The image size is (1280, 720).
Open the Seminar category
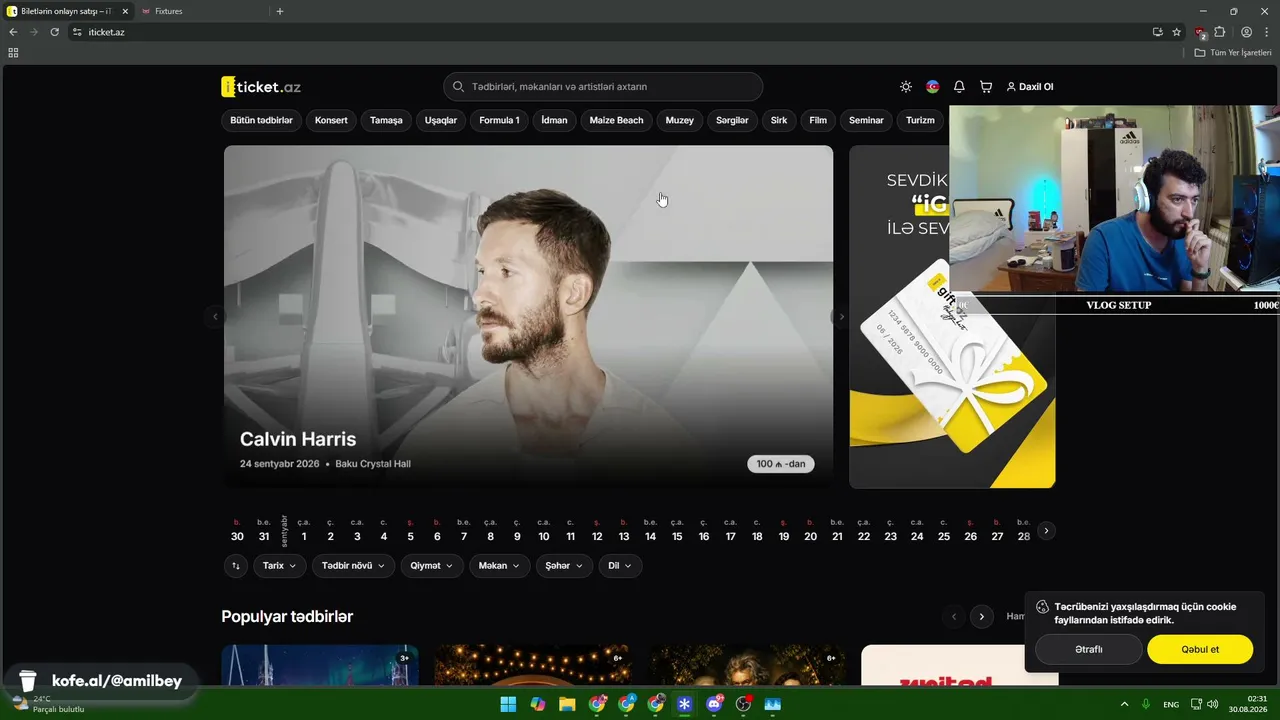[x=866, y=120]
